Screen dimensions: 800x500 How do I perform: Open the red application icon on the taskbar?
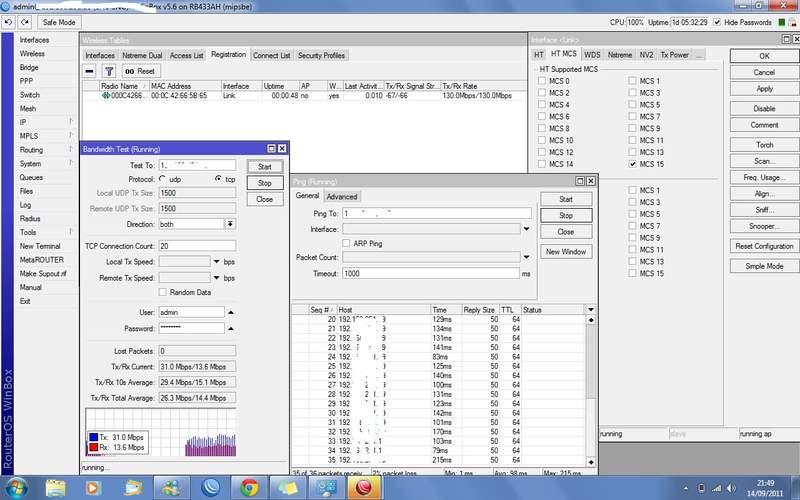363,488
